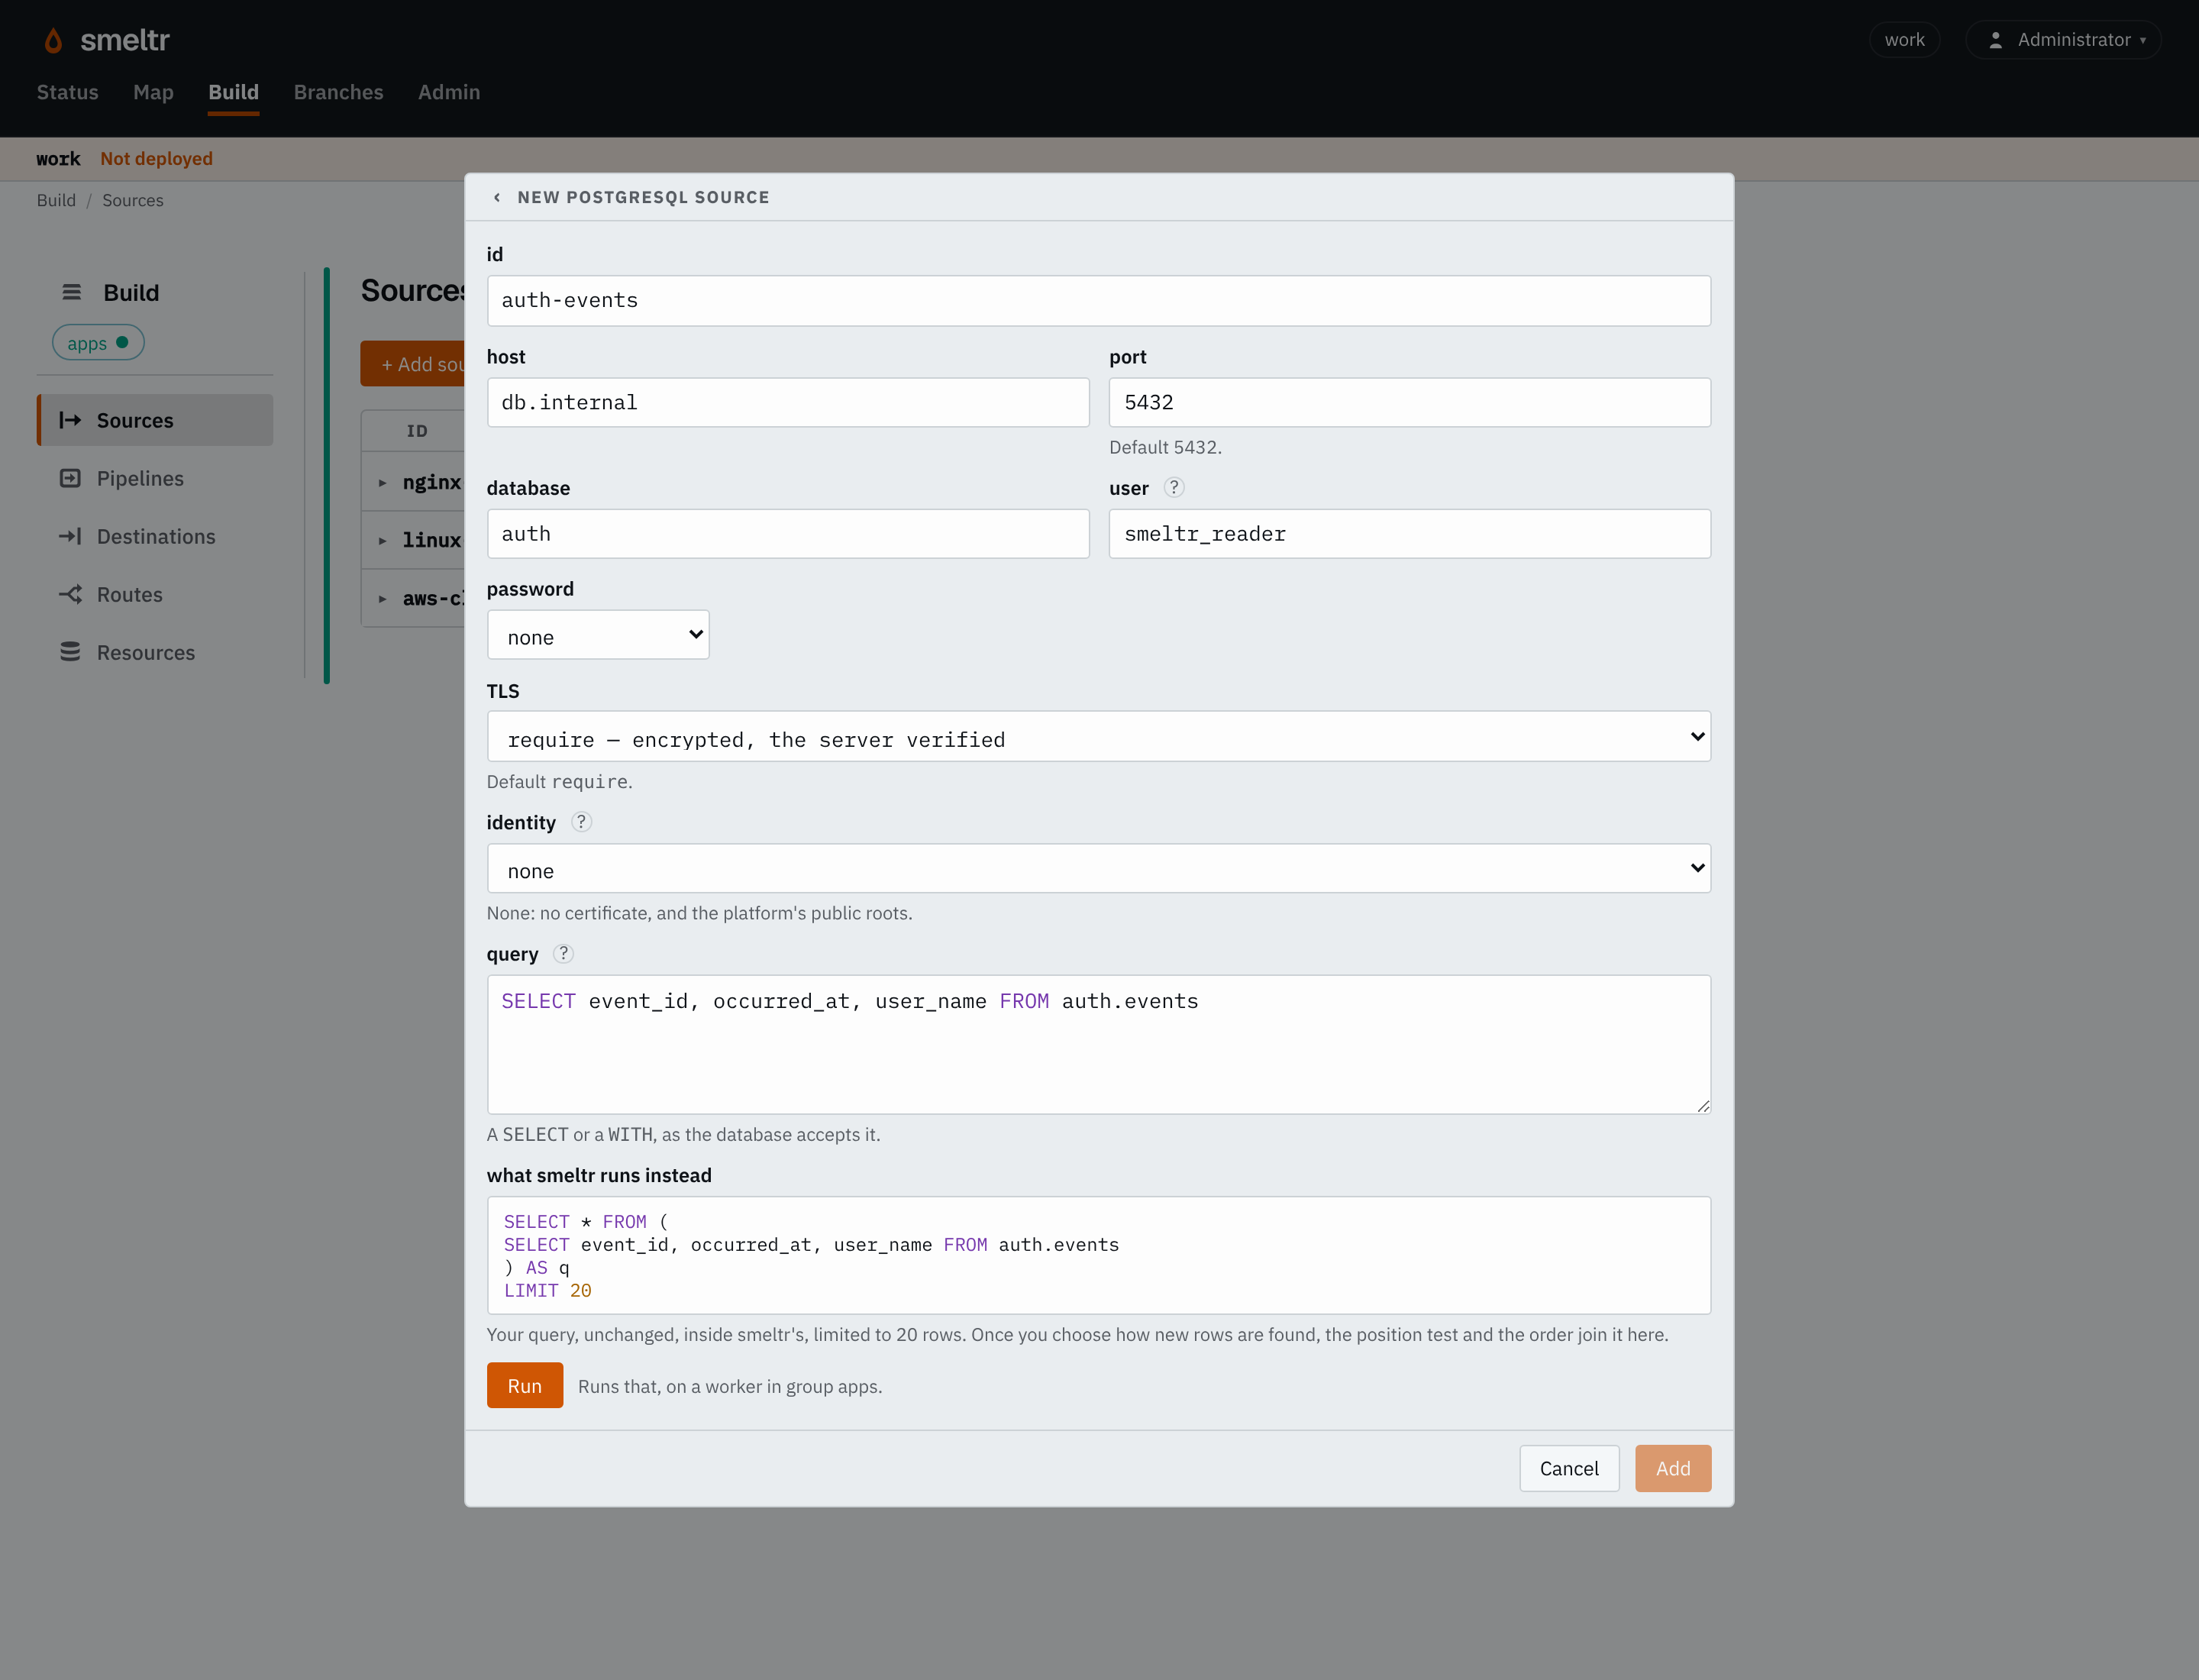Open the TLS mode dropdown
Viewport: 2199px width, 1680px height.
coord(1098,737)
